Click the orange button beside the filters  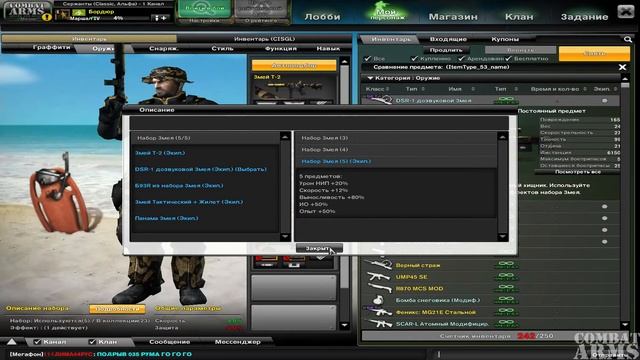pos(594,53)
